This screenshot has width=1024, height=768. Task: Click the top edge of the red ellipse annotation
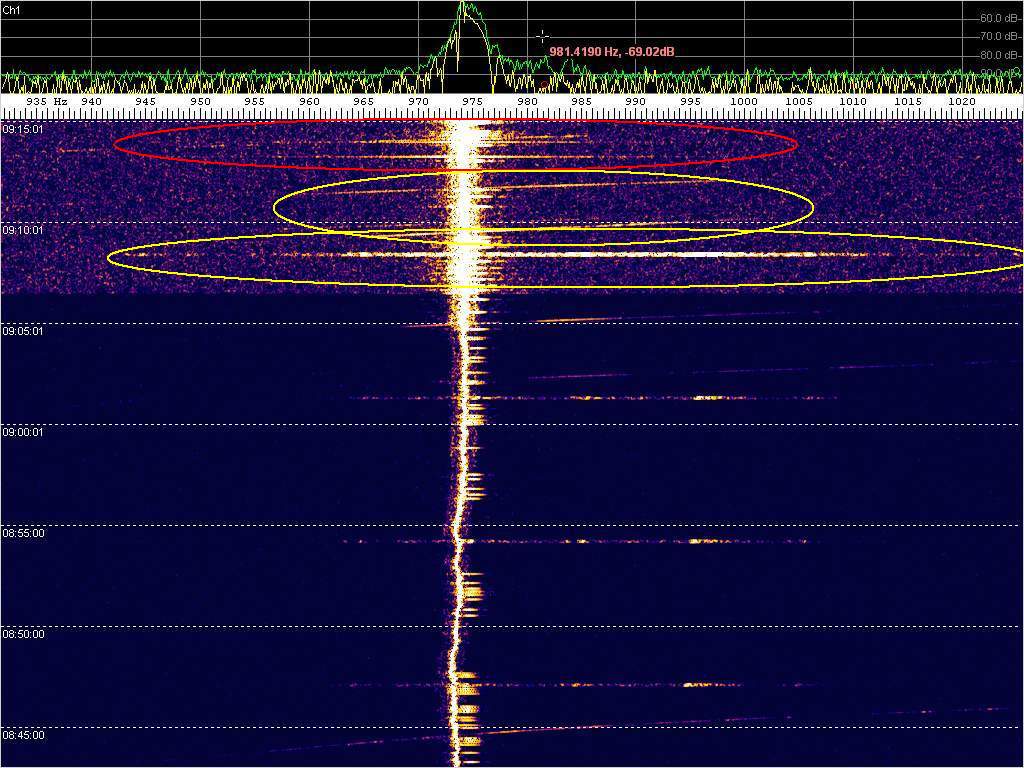click(455, 121)
